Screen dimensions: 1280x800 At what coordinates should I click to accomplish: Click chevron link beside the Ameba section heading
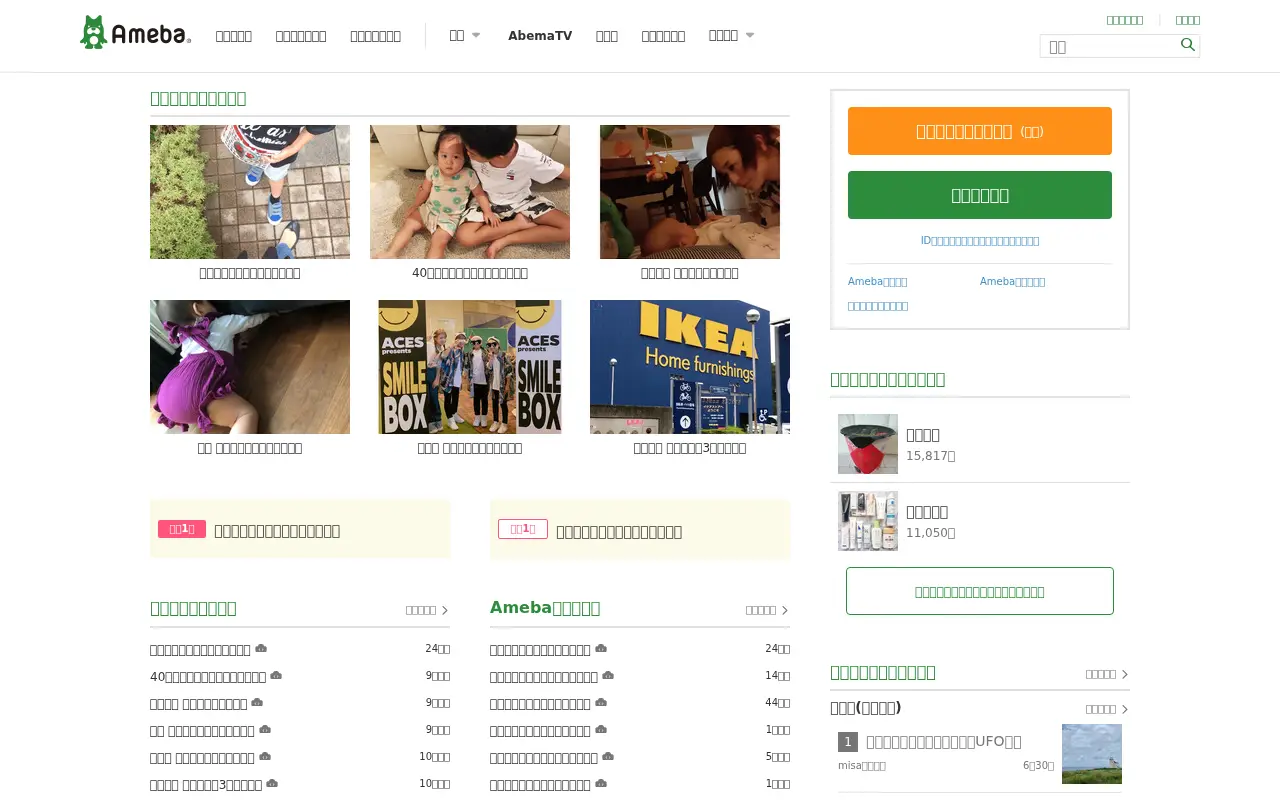click(x=767, y=610)
